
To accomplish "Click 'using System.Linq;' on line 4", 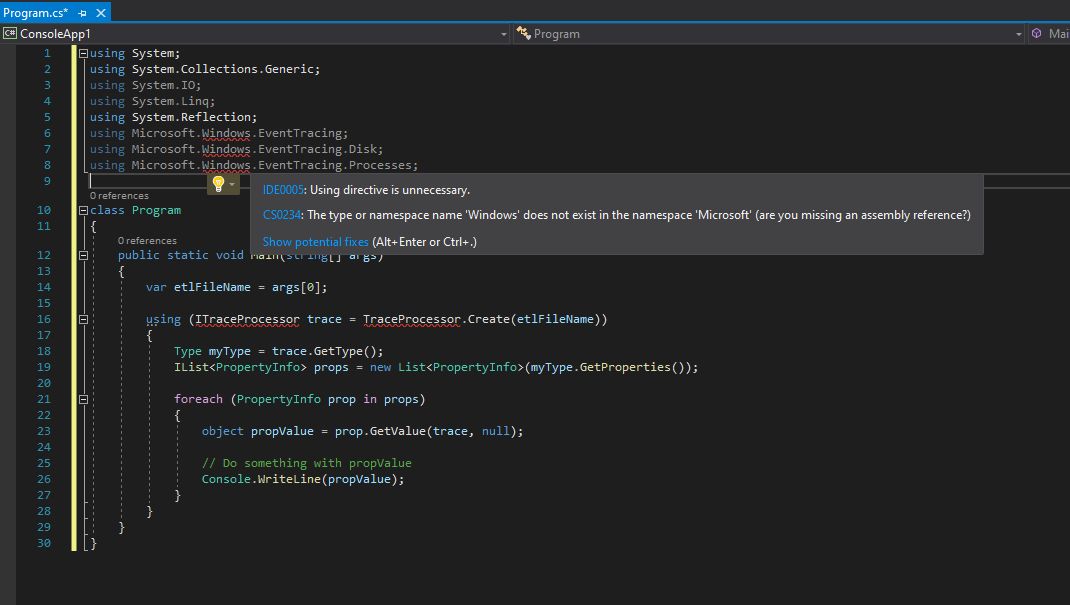I will point(152,101).
